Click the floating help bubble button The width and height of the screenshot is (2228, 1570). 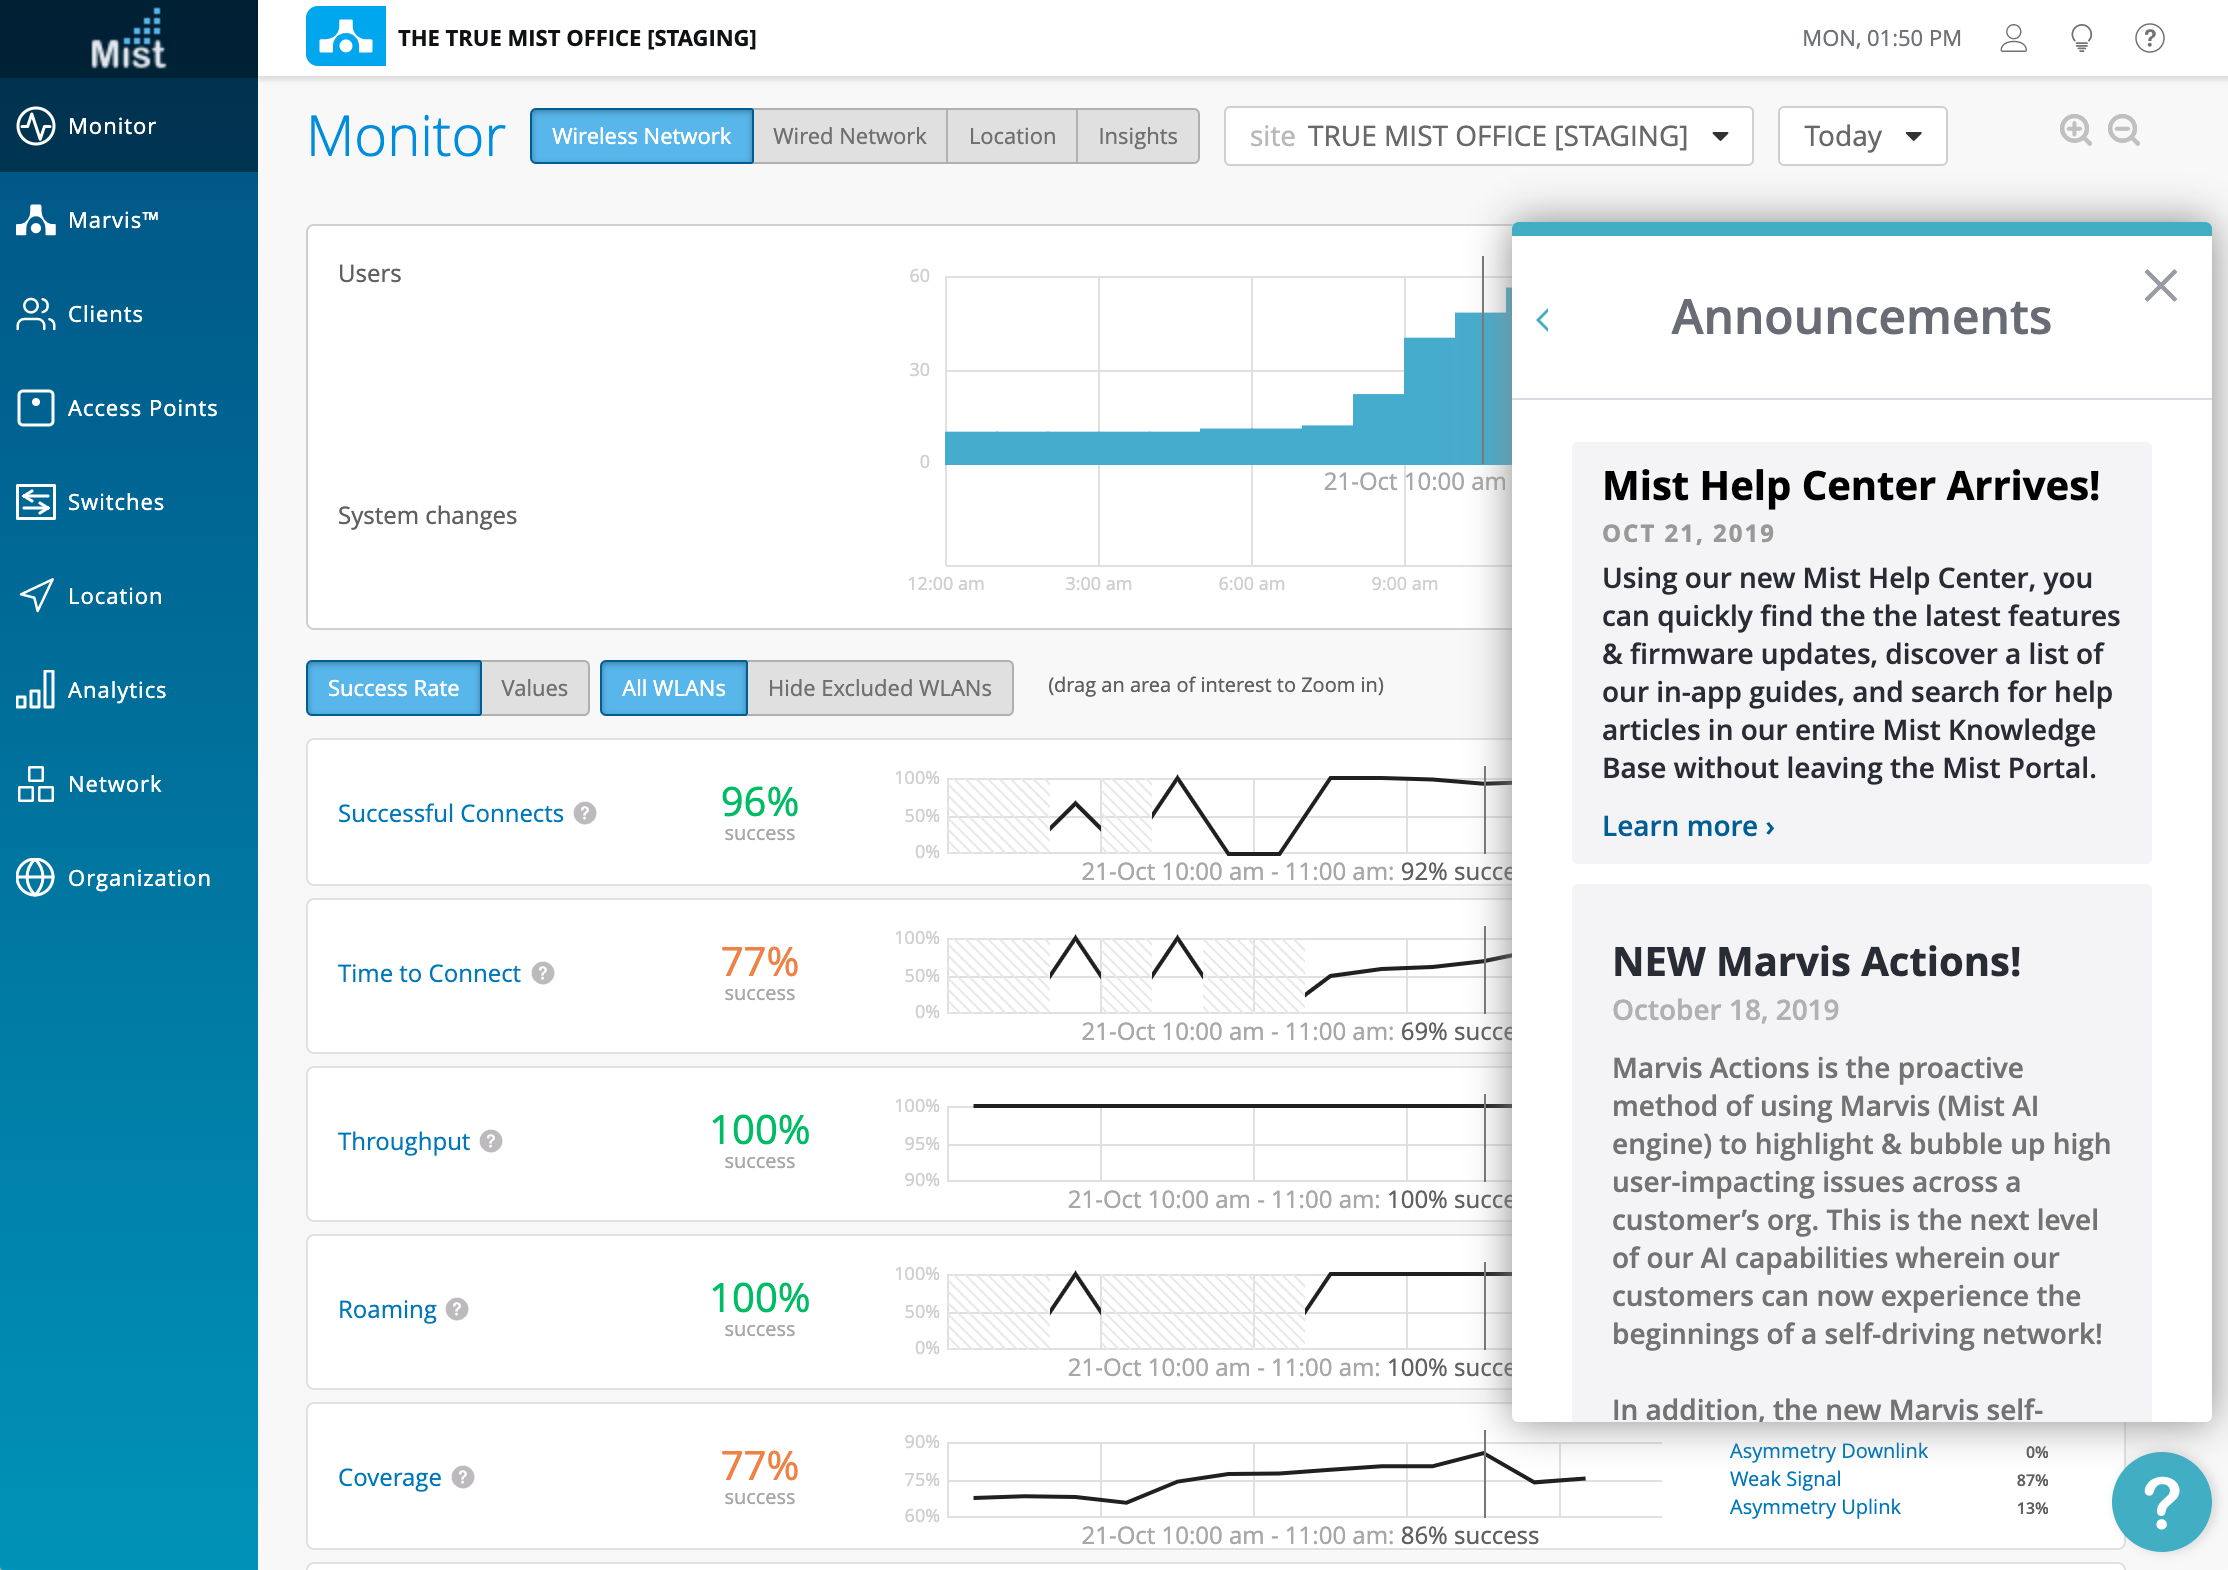click(x=2160, y=1500)
